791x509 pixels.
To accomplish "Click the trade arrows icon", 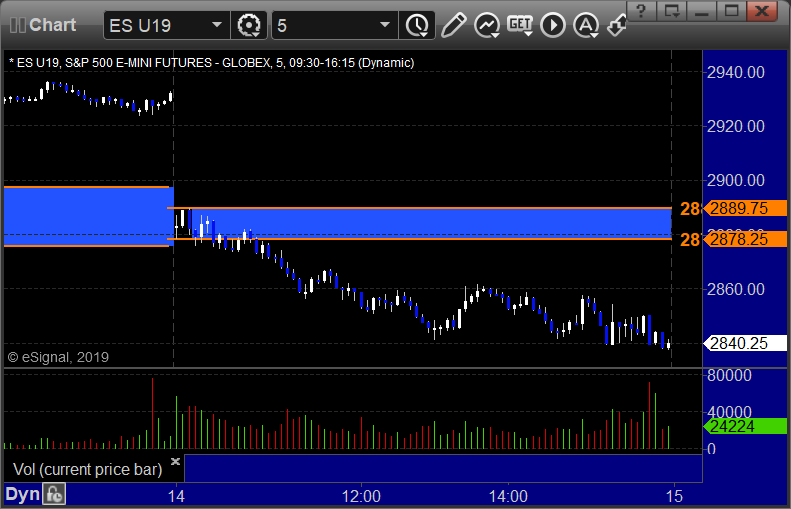I will 616,25.
